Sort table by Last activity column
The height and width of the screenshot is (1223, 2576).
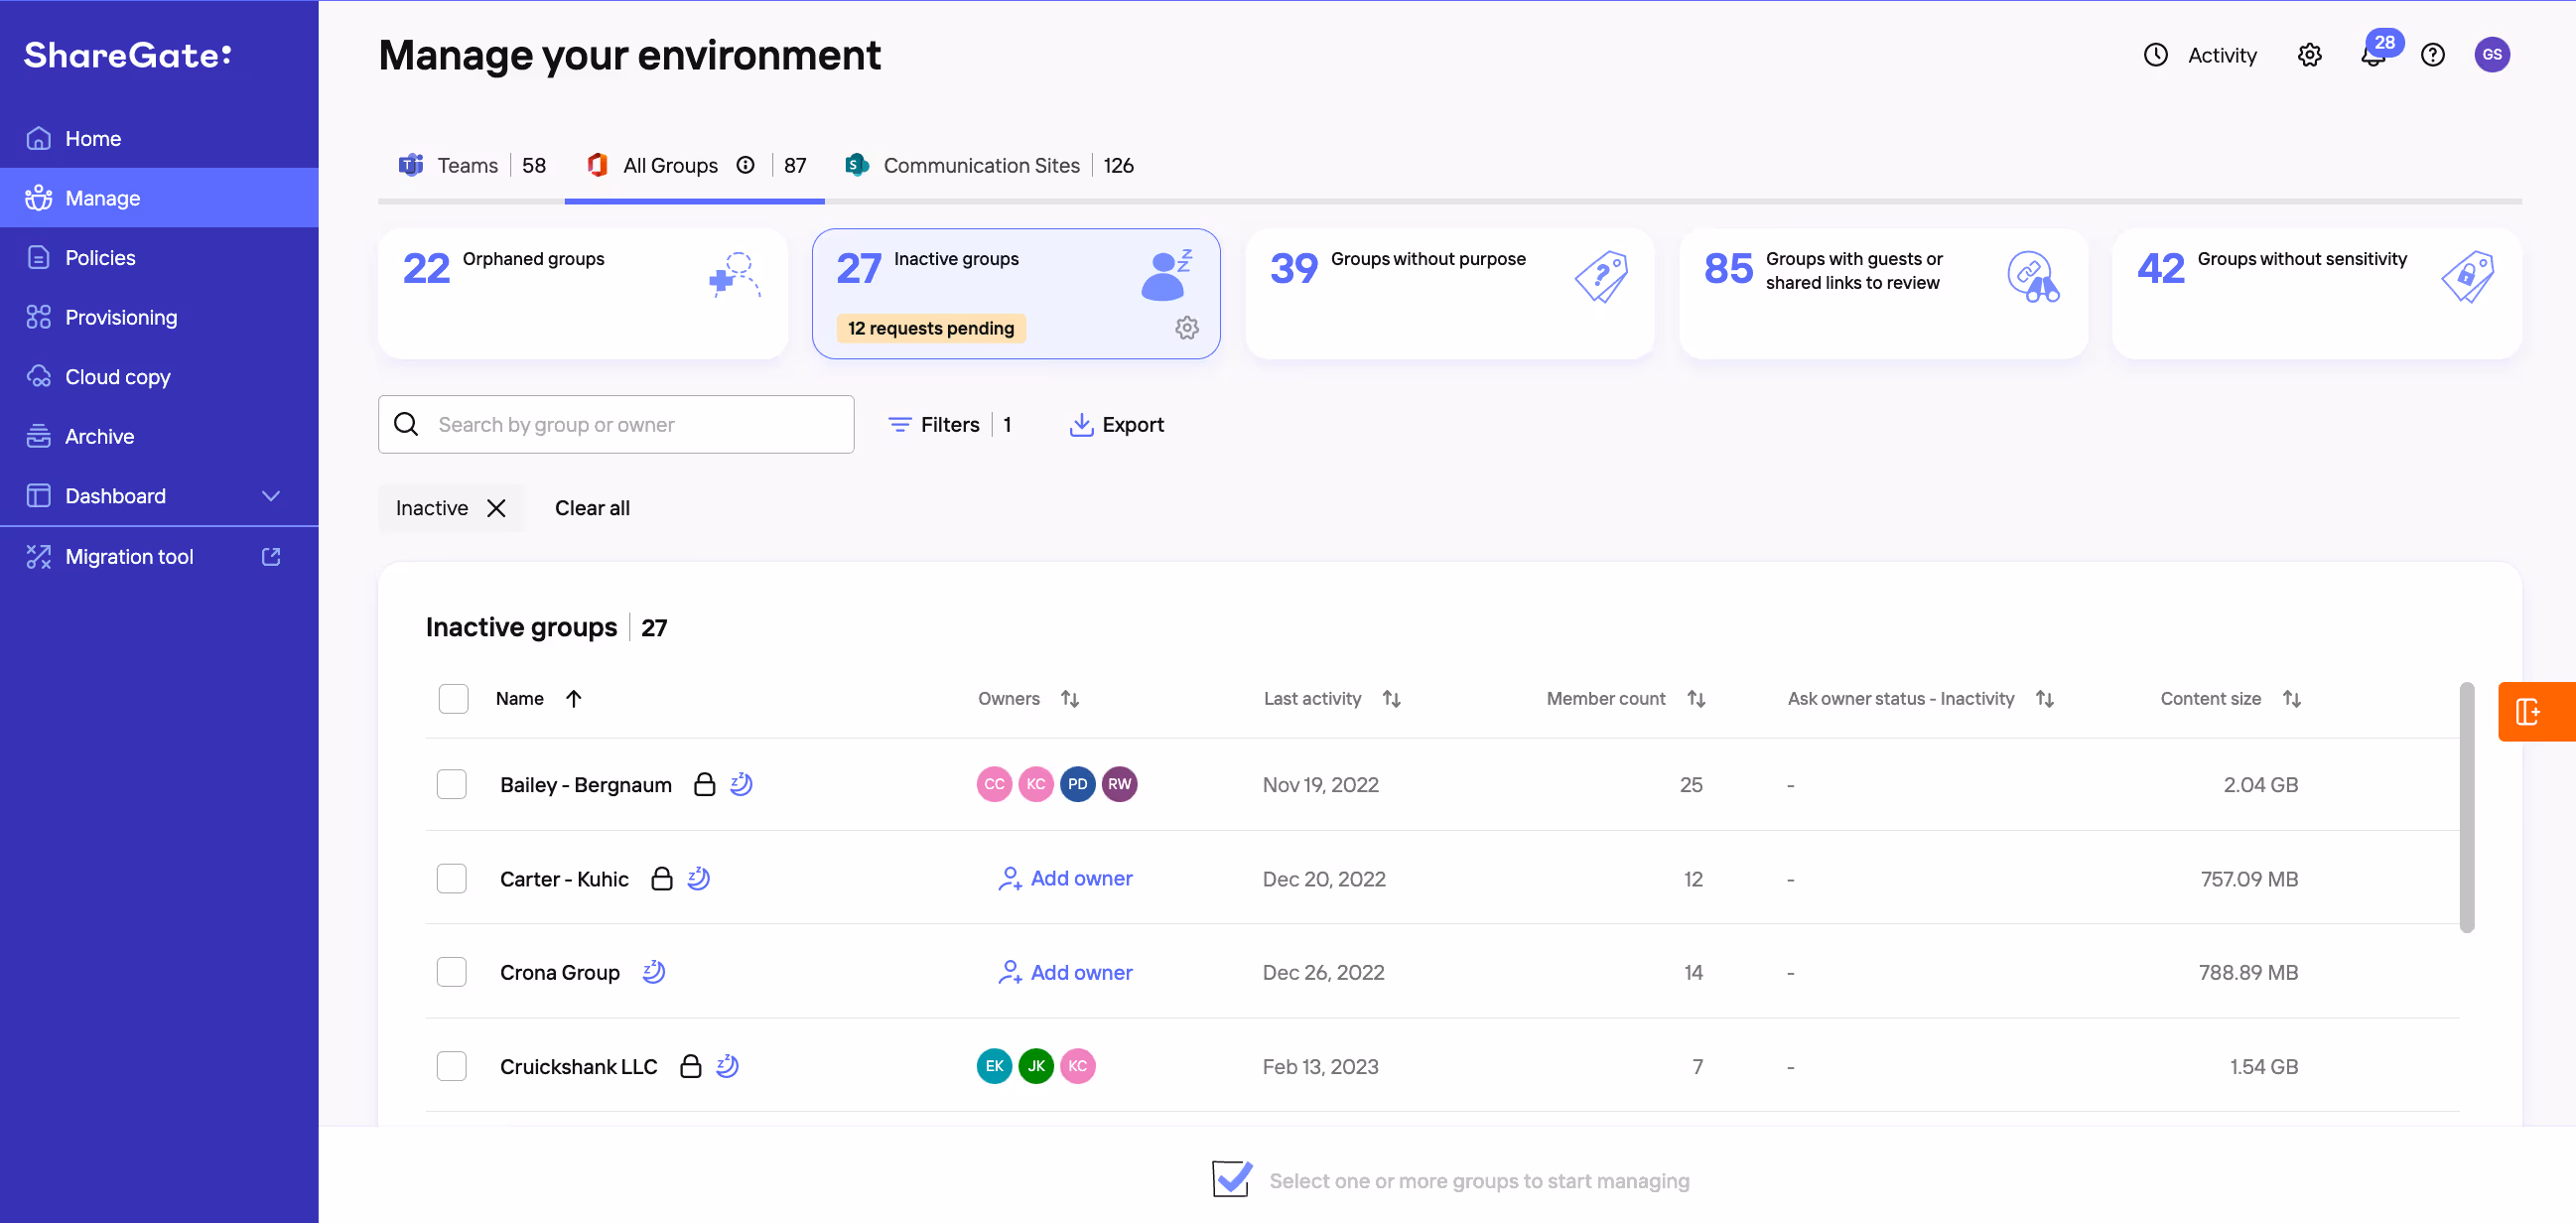[x=1391, y=698]
